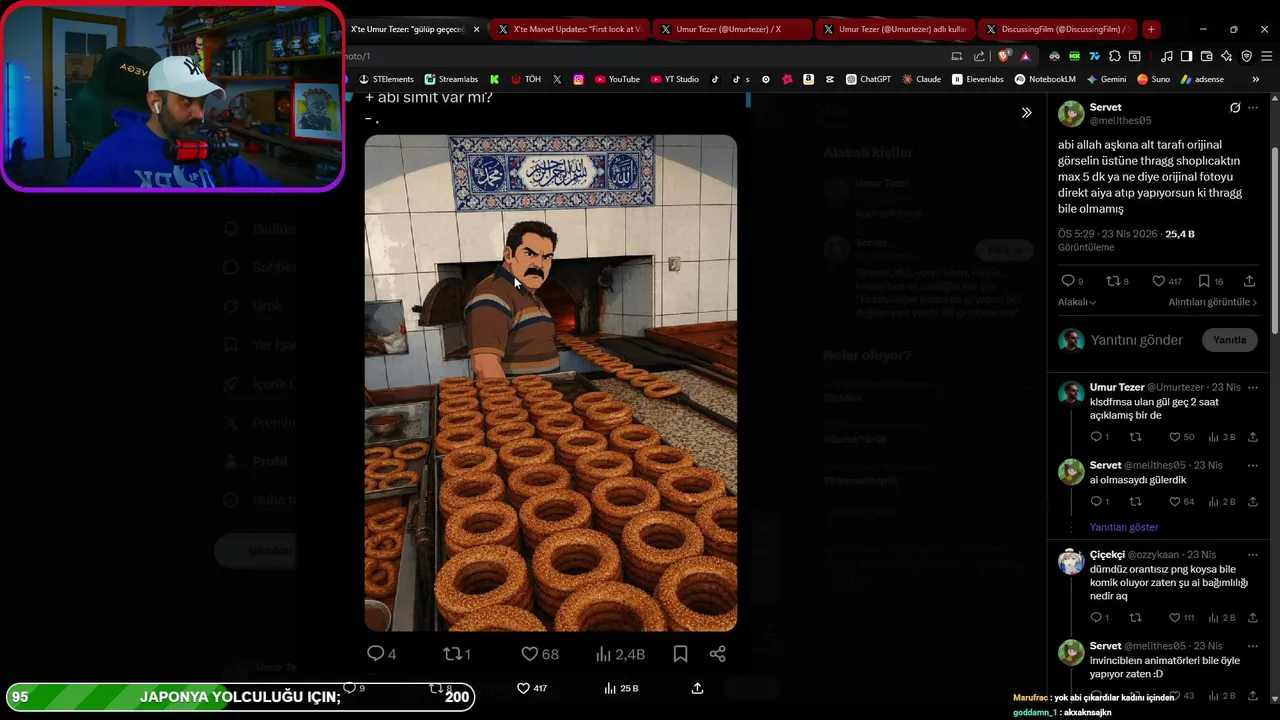
Task: Open ChatGPT bookmark
Action: click(868, 79)
